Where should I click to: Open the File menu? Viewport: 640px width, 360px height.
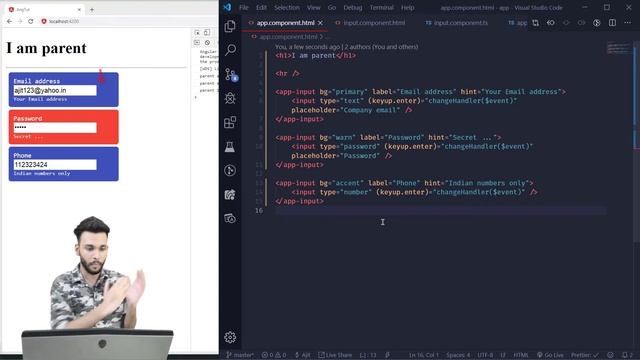(244, 7)
